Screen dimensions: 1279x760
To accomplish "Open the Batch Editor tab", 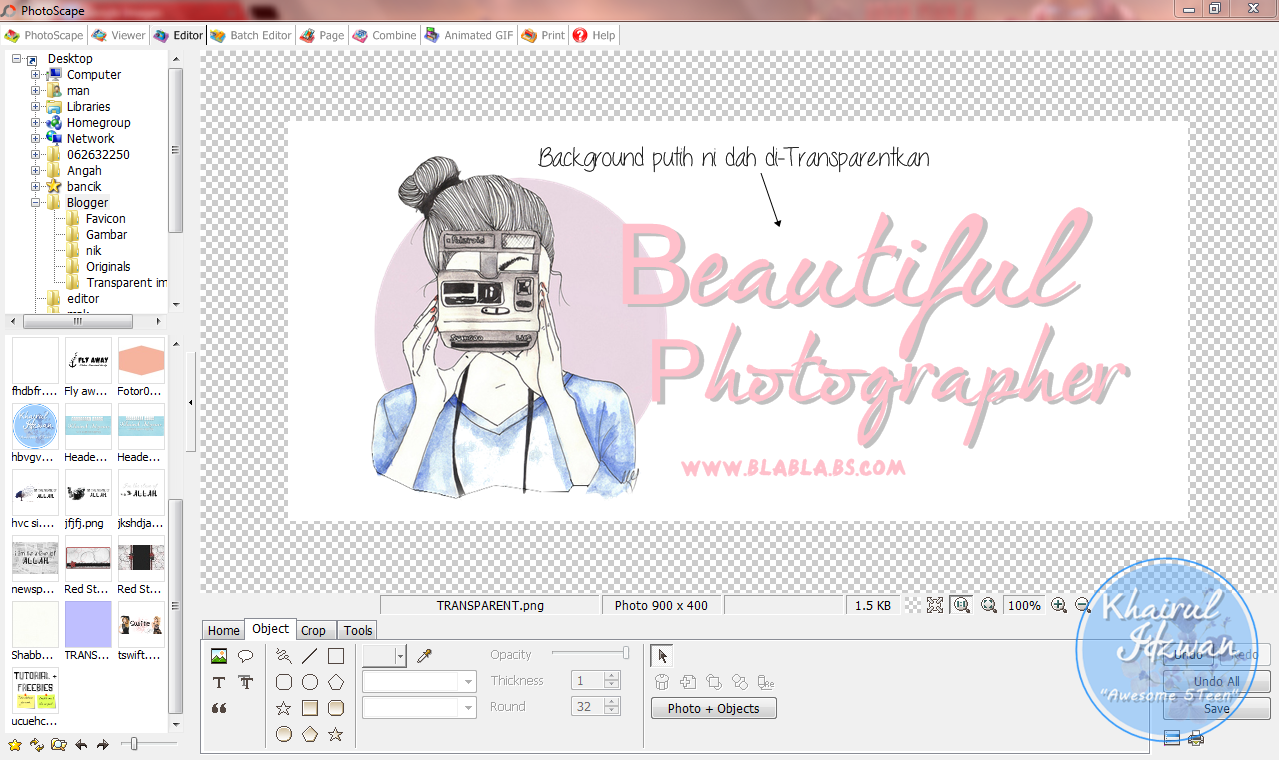I will (251, 35).
